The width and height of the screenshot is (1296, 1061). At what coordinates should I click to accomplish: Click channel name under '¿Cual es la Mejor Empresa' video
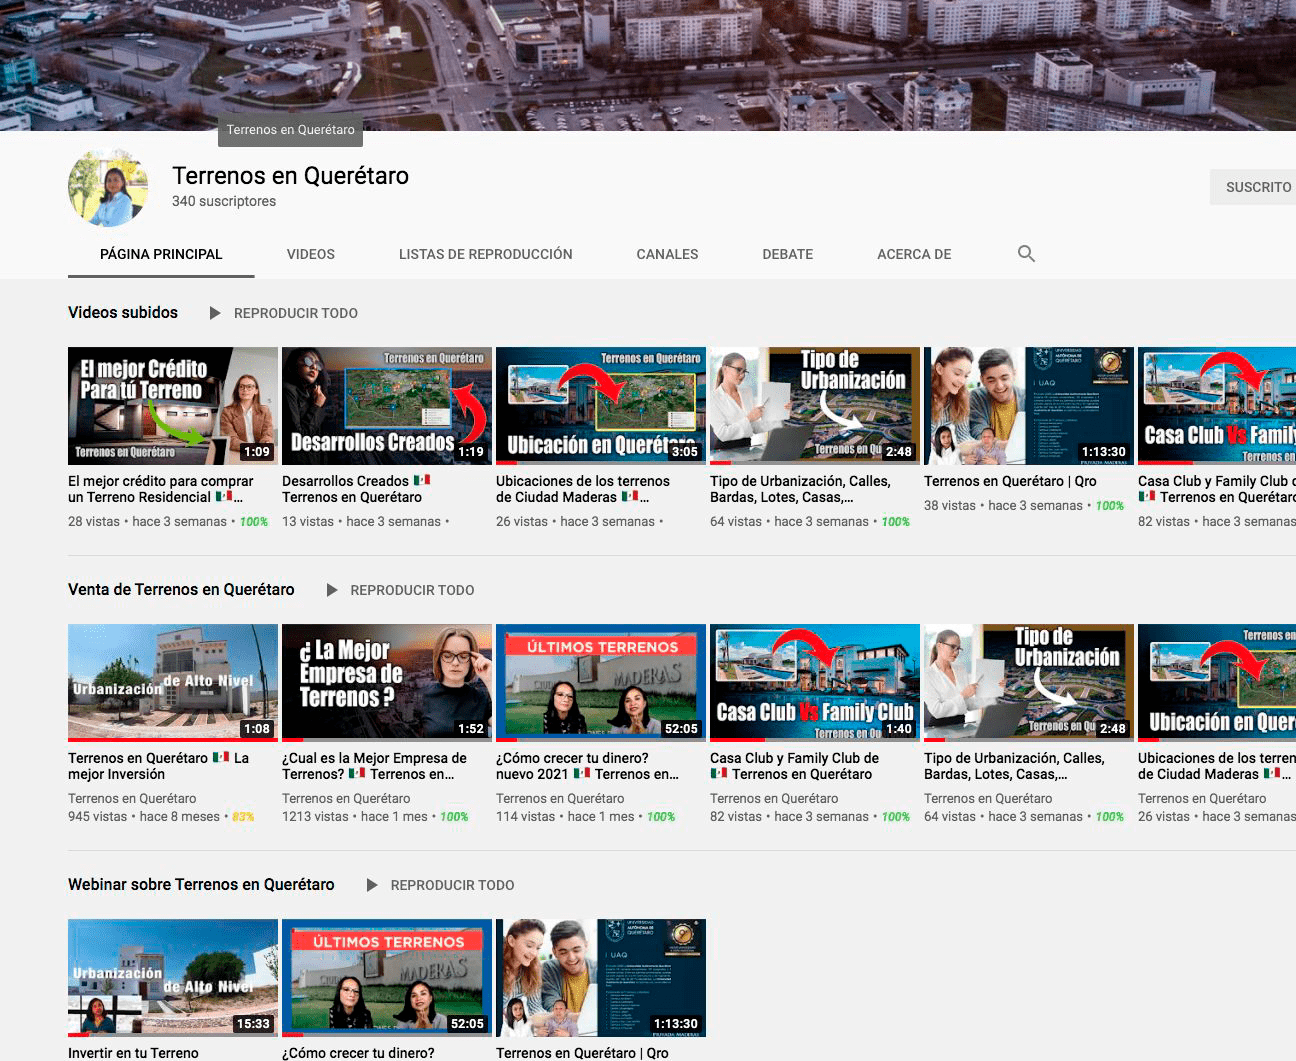click(x=346, y=798)
